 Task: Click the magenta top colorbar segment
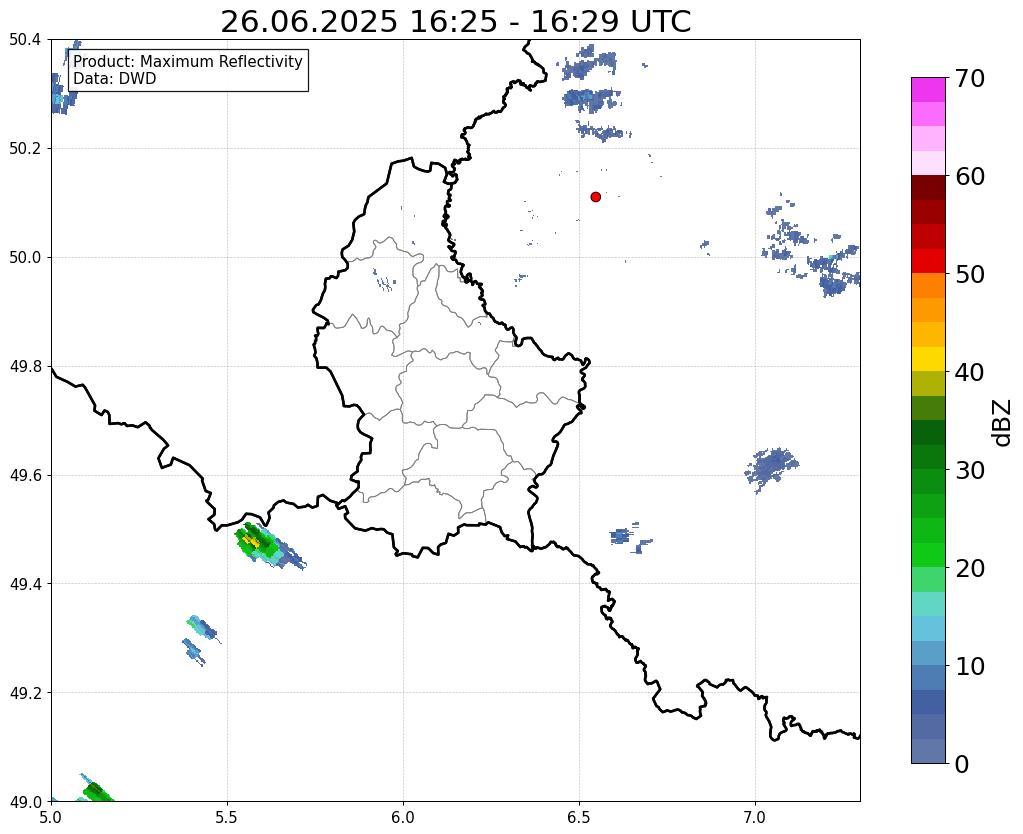(928, 89)
